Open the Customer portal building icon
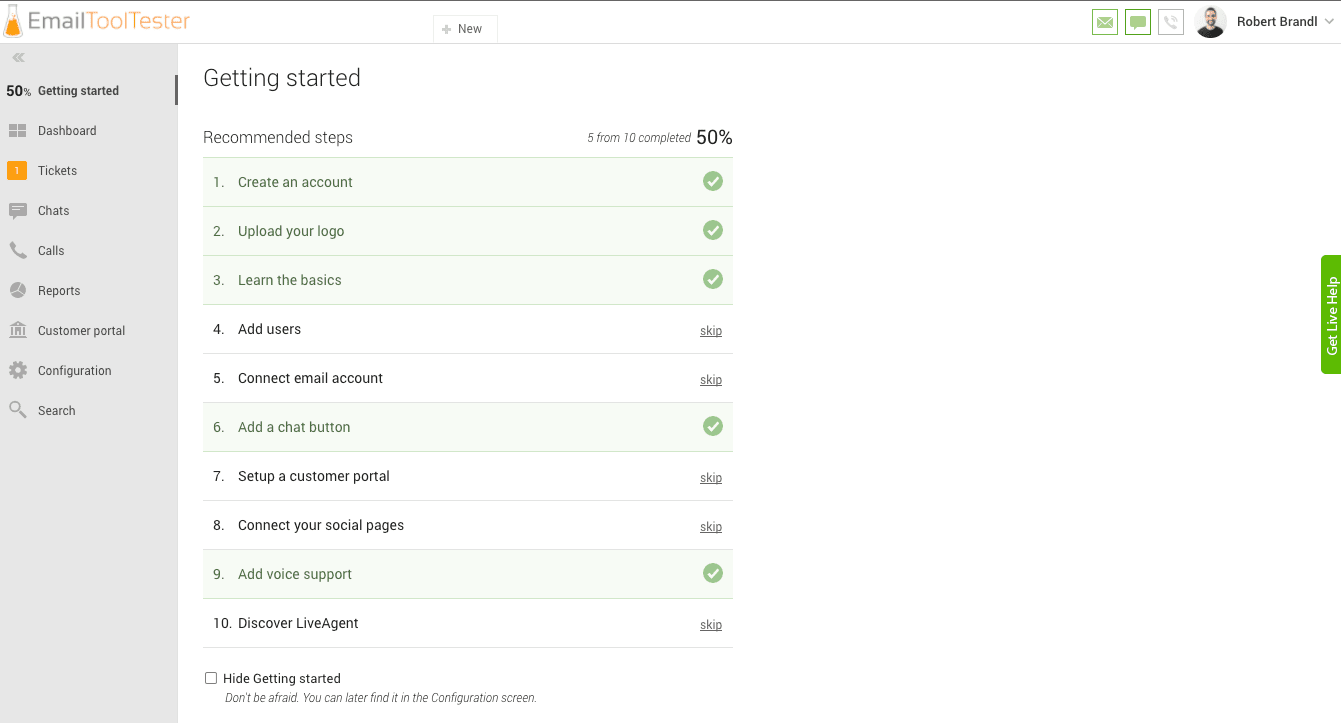Image resolution: width=1341 pixels, height=723 pixels. tap(17, 331)
